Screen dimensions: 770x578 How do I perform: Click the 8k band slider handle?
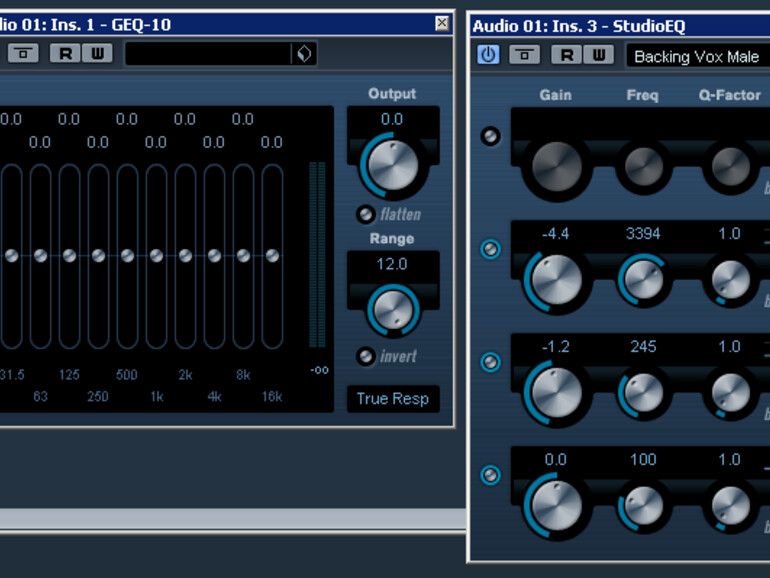pyautogui.click(x=244, y=256)
